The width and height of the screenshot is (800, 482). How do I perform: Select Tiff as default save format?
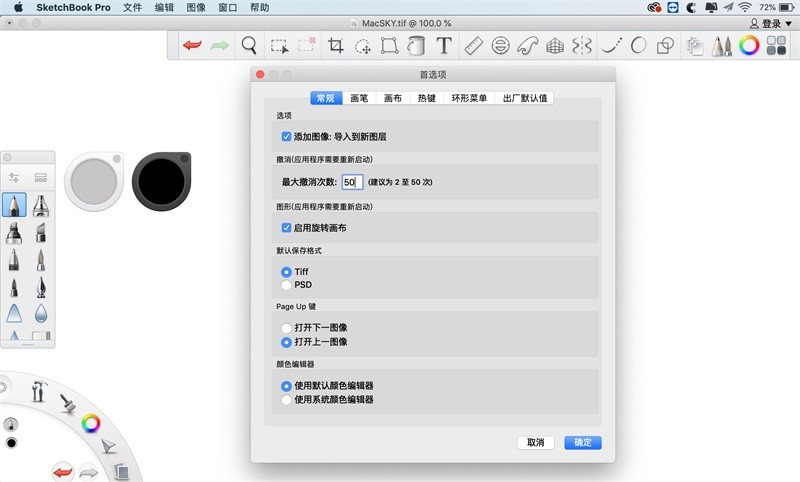tap(286, 272)
